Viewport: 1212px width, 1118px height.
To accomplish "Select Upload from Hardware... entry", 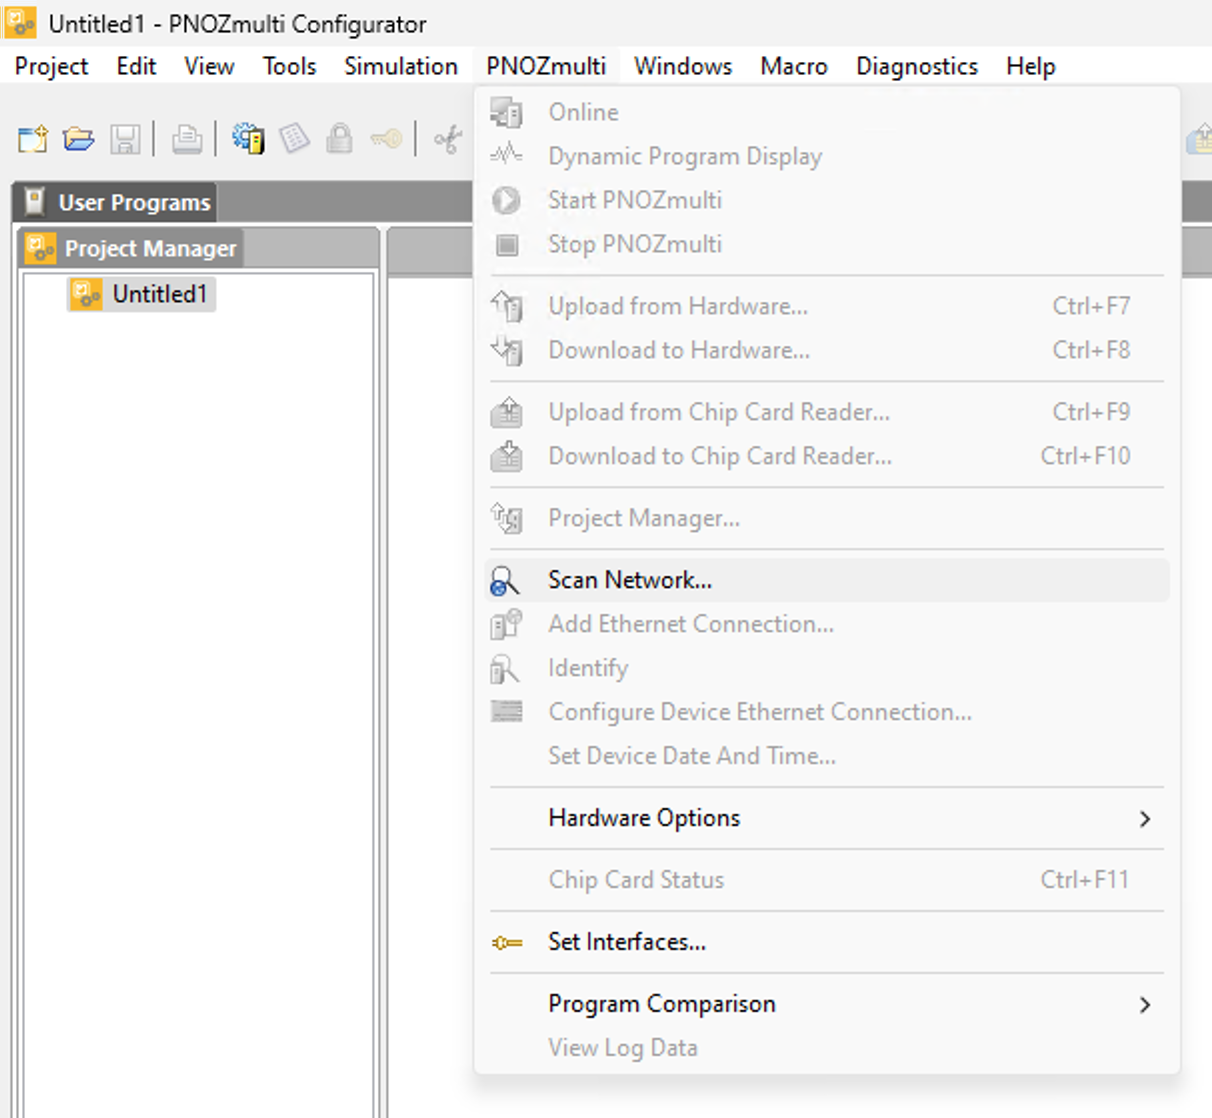I will coord(827,306).
